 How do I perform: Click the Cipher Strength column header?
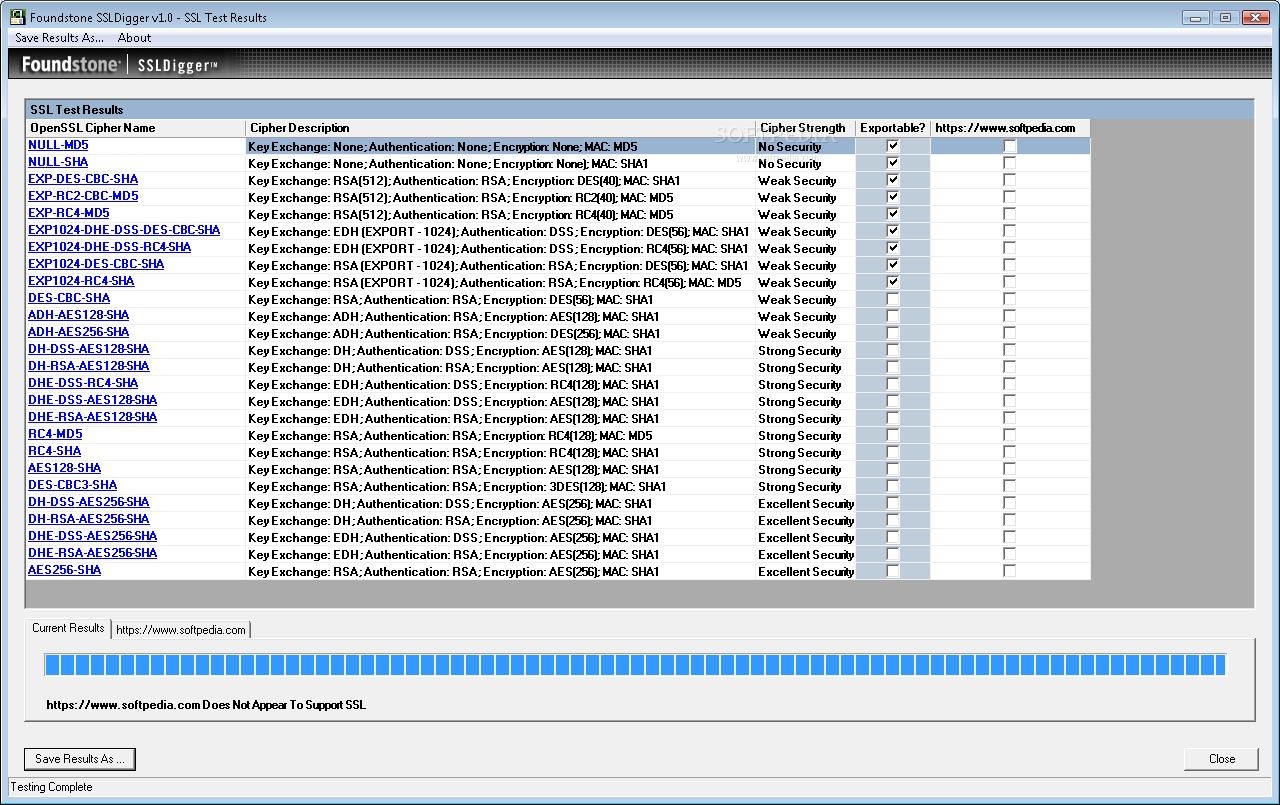click(x=805, y=128)
